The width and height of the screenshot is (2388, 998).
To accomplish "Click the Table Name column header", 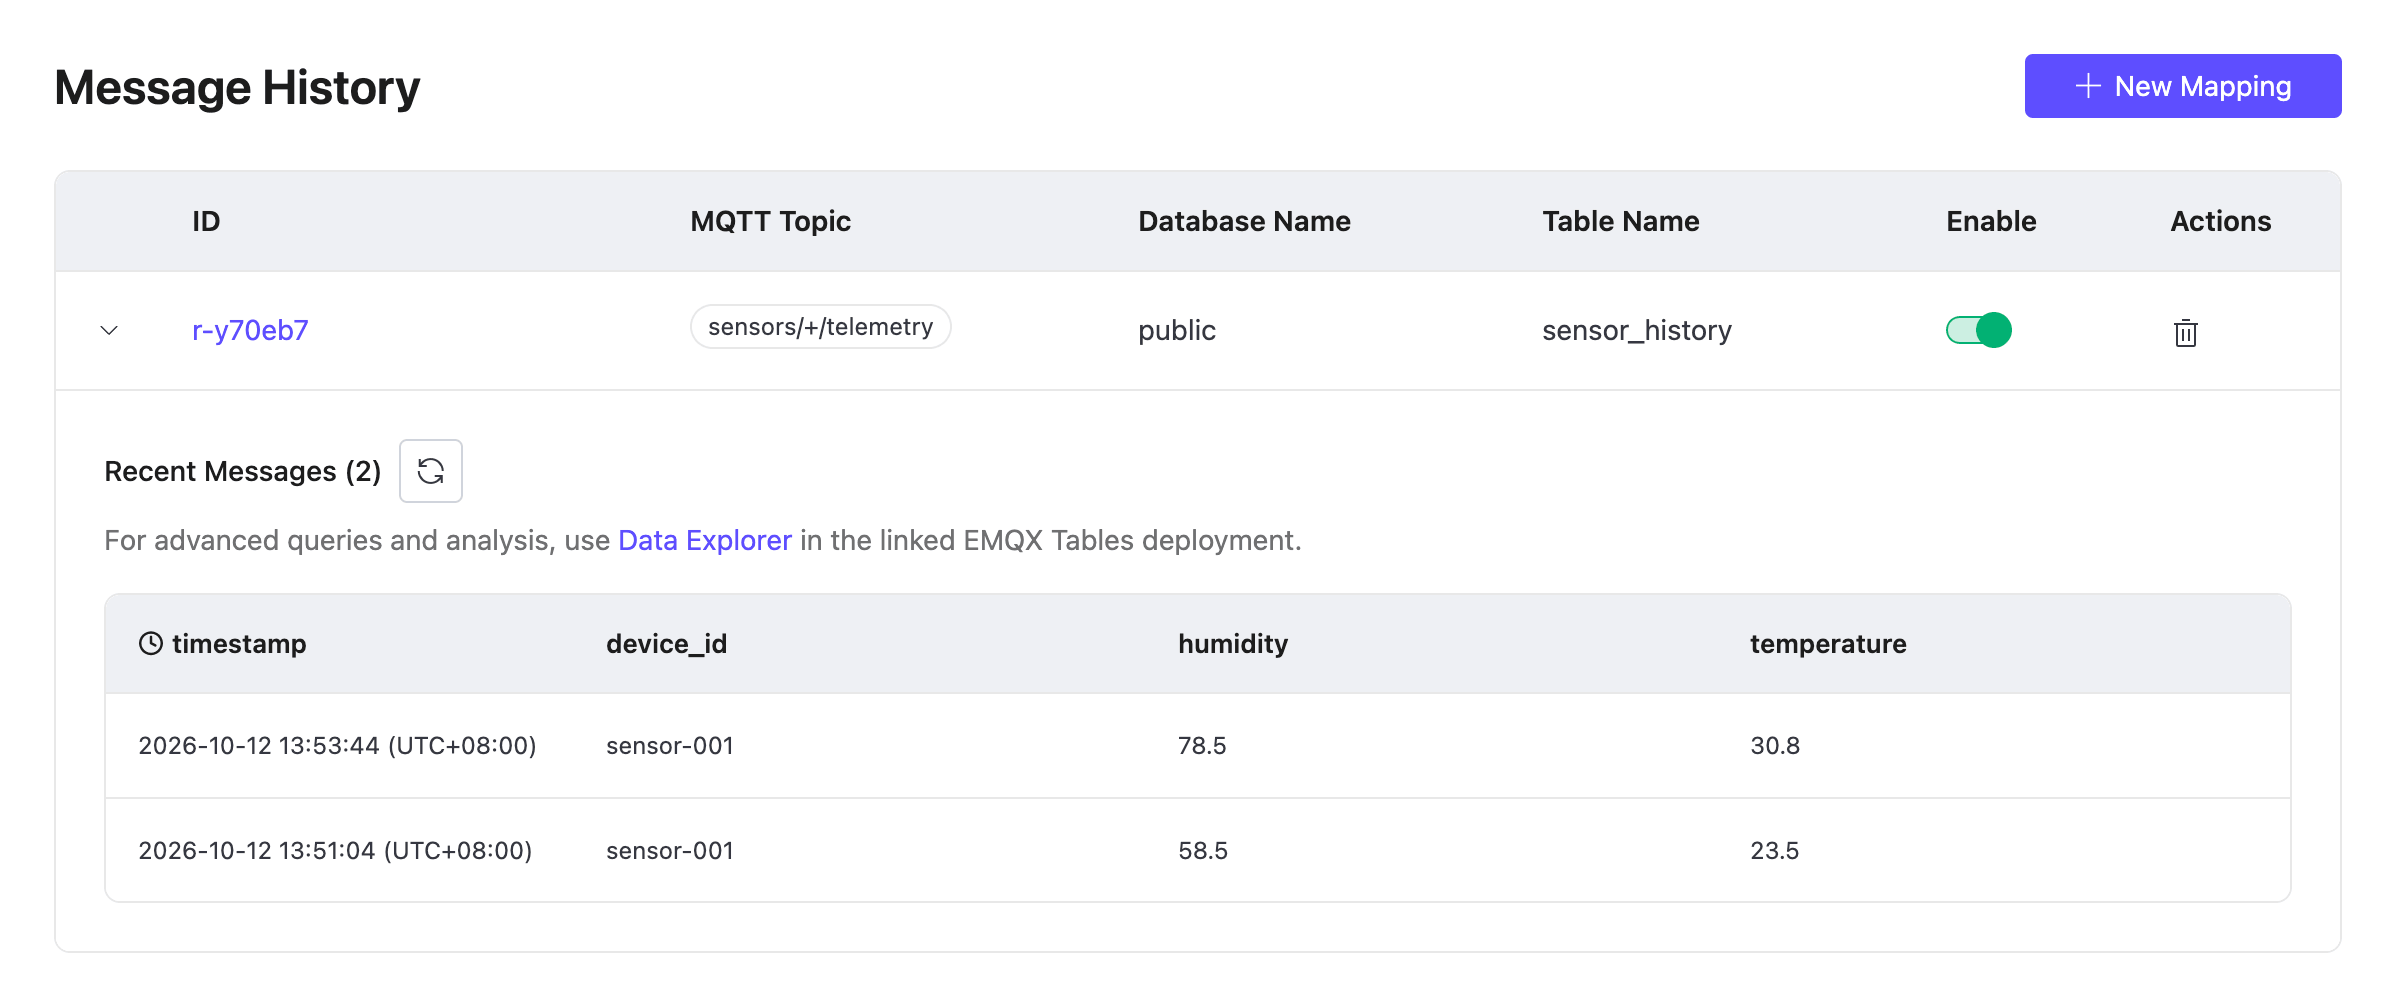I will (x=1620, y=221).
